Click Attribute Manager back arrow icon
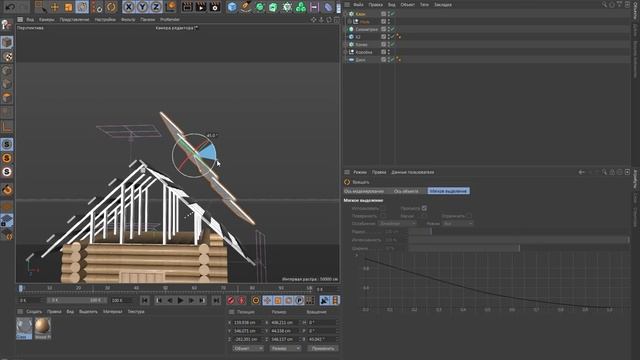Viewport: 640px width, 360px height. (582, 172)
